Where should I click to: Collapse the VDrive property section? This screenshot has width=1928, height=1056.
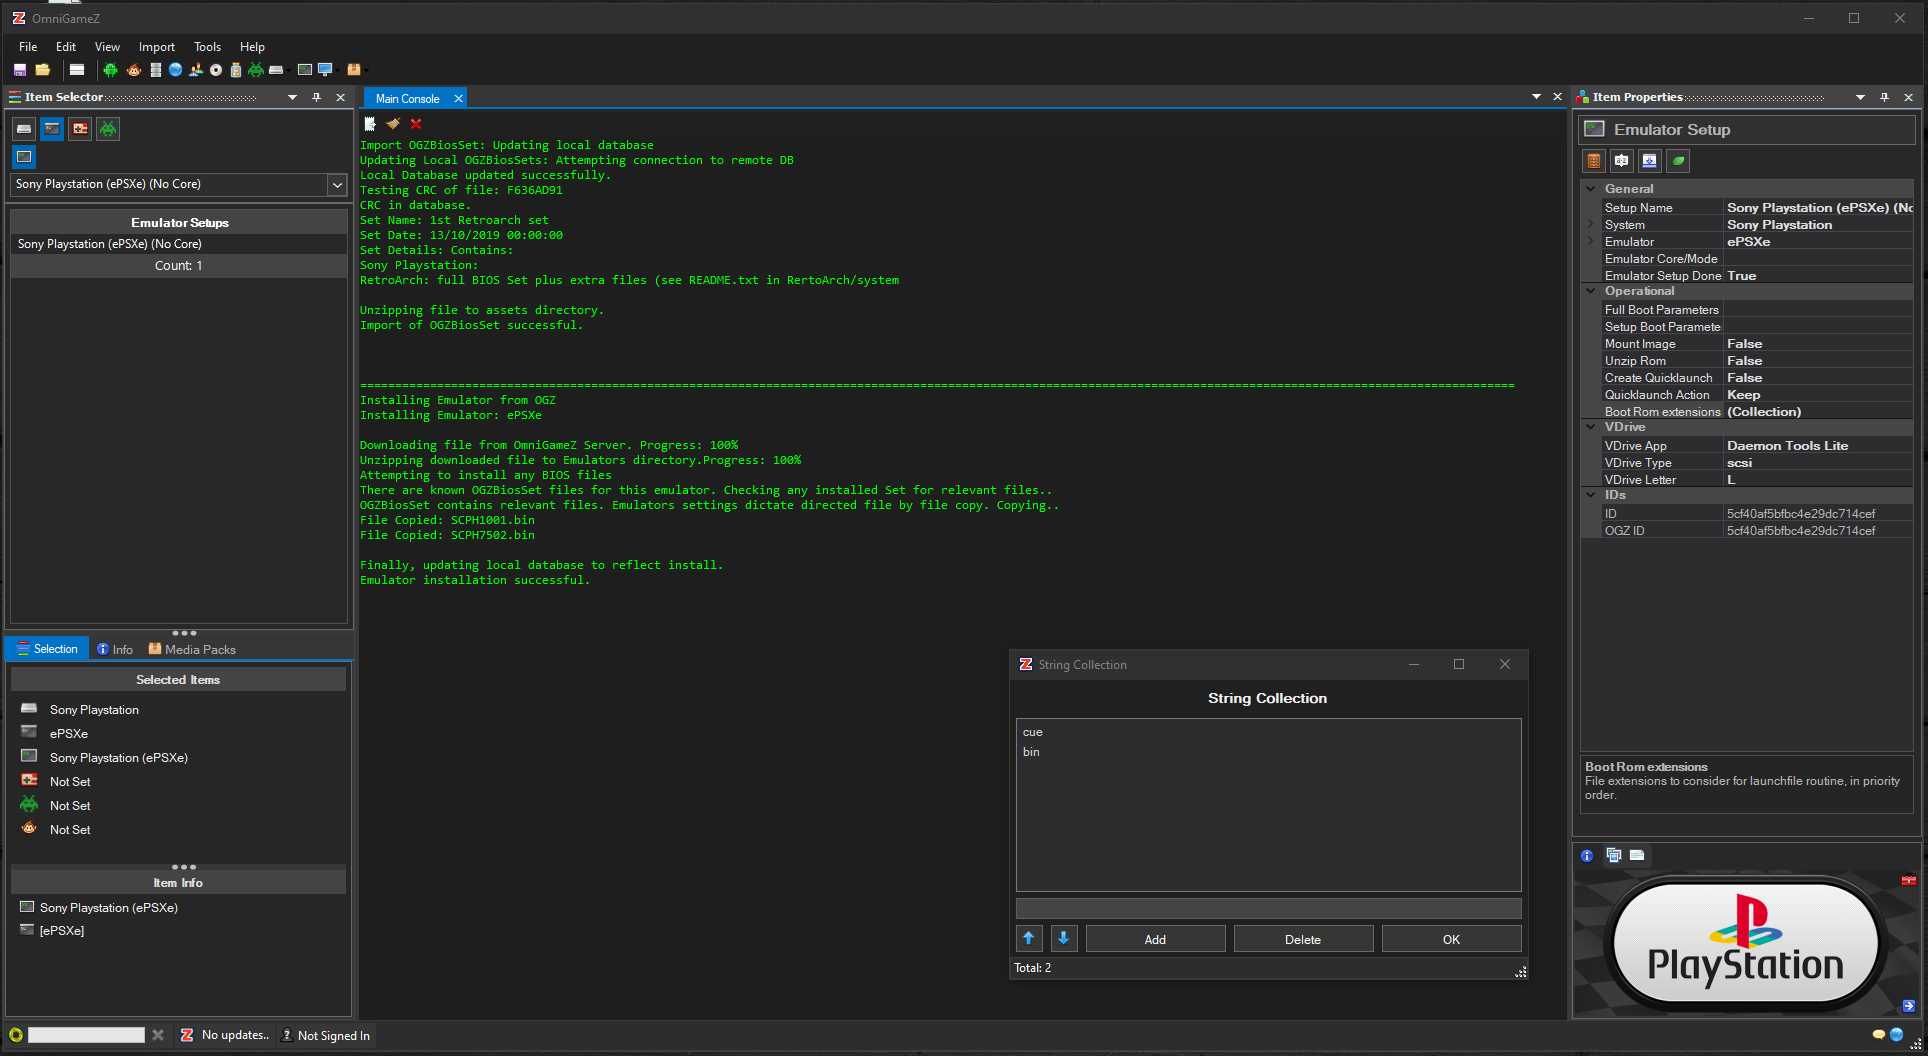pyautogui.click(x=1591, y=427)
